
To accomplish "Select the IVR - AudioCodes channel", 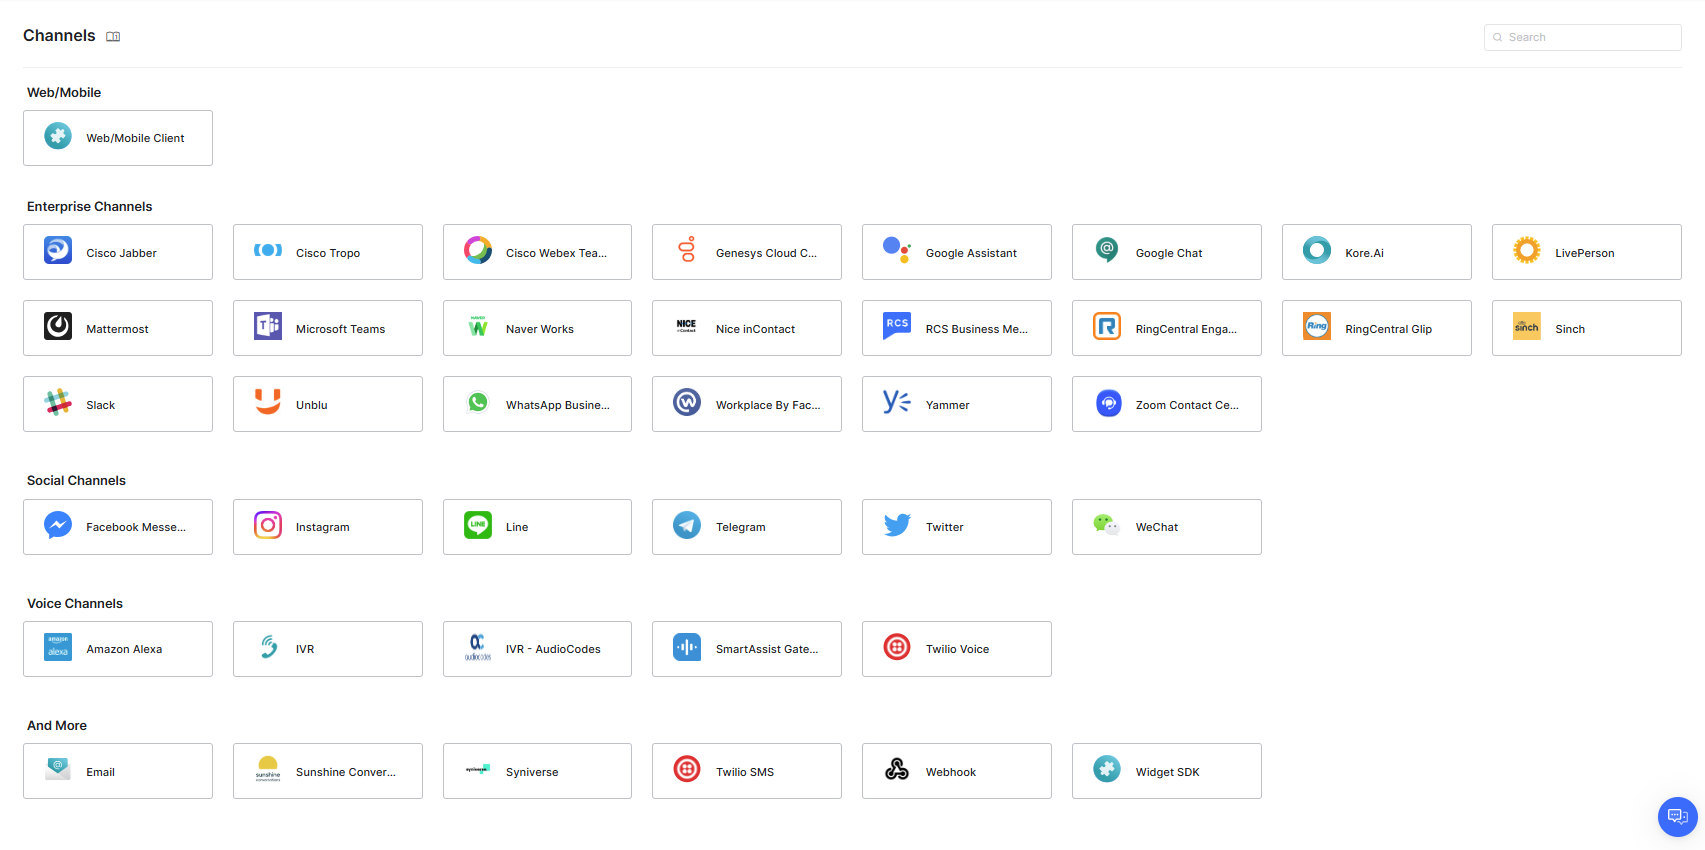I will point(537,649).
